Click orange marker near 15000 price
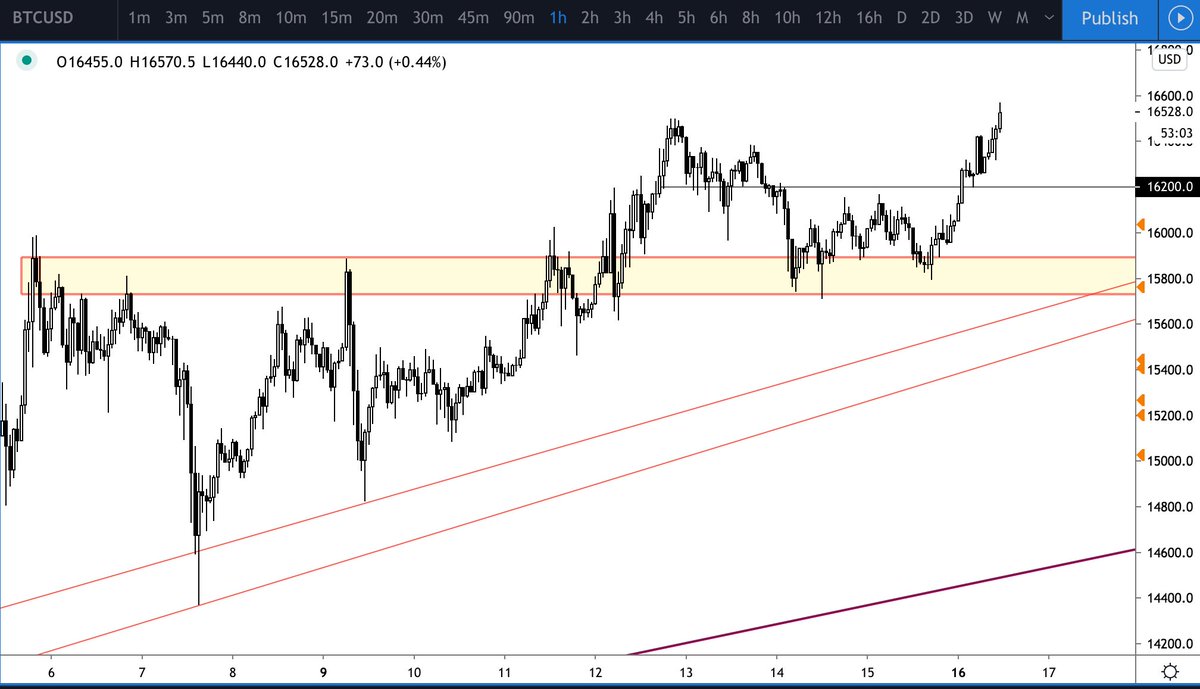Image resolution: width=1200 pixels, height=689 pixels. pos(1141,456)
